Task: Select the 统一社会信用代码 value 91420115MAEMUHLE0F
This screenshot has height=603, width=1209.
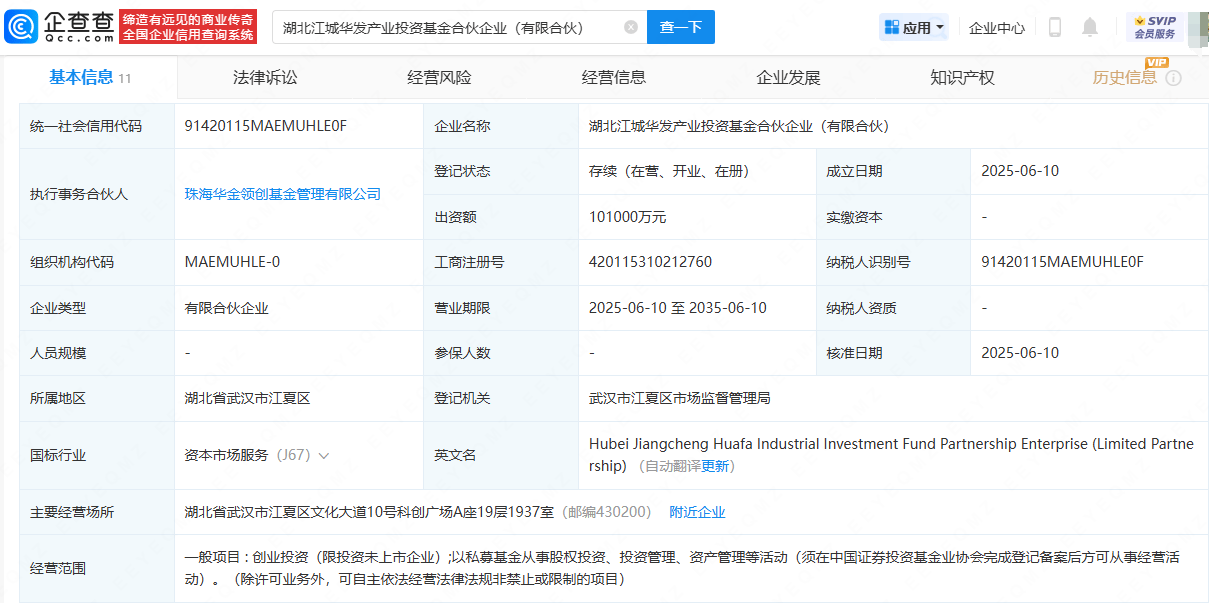Action: 266,126
